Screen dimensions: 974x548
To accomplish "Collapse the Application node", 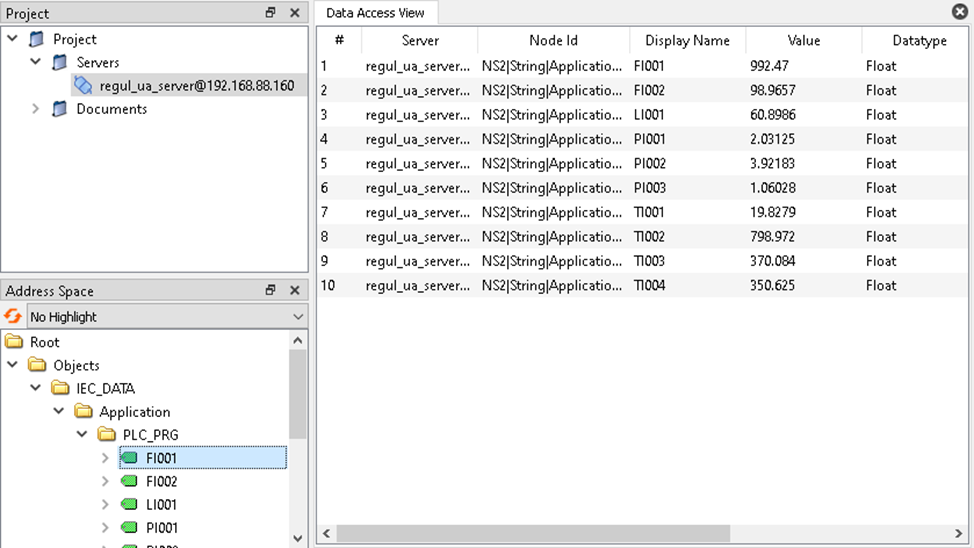I will 59,411.
